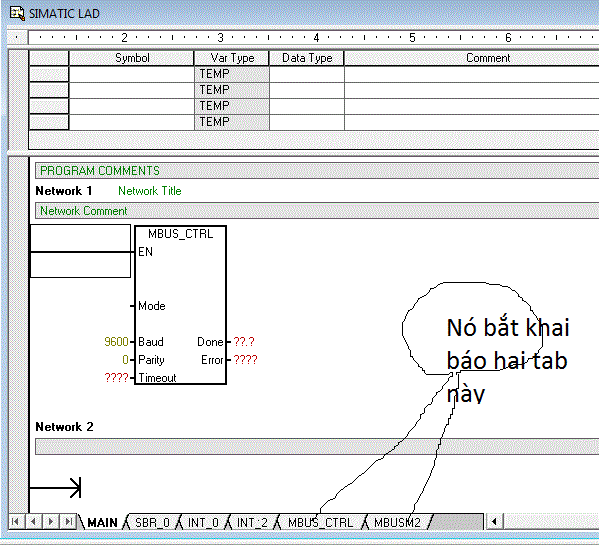The image size is (599, 545).
Task: Go to first tab navigation arrow
Action: coord(15,522)
